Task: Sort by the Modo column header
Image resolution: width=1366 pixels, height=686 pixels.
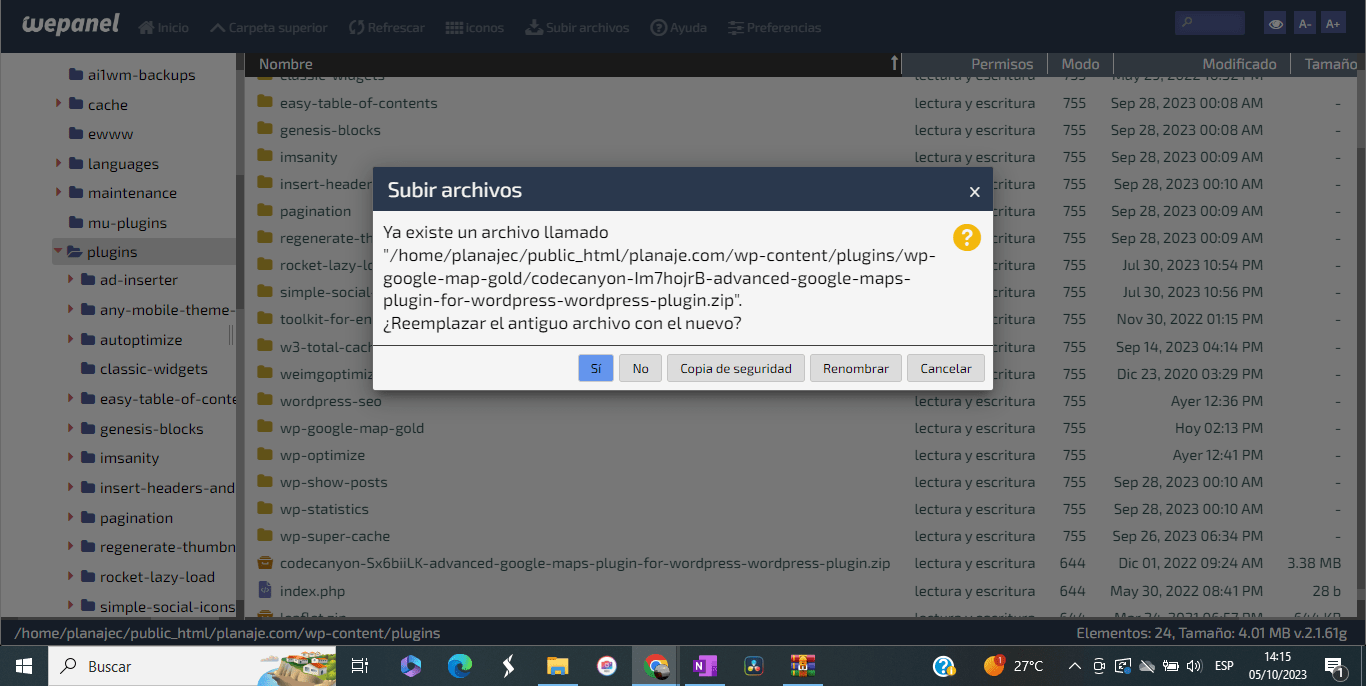Action: (x=1080, y=64)
